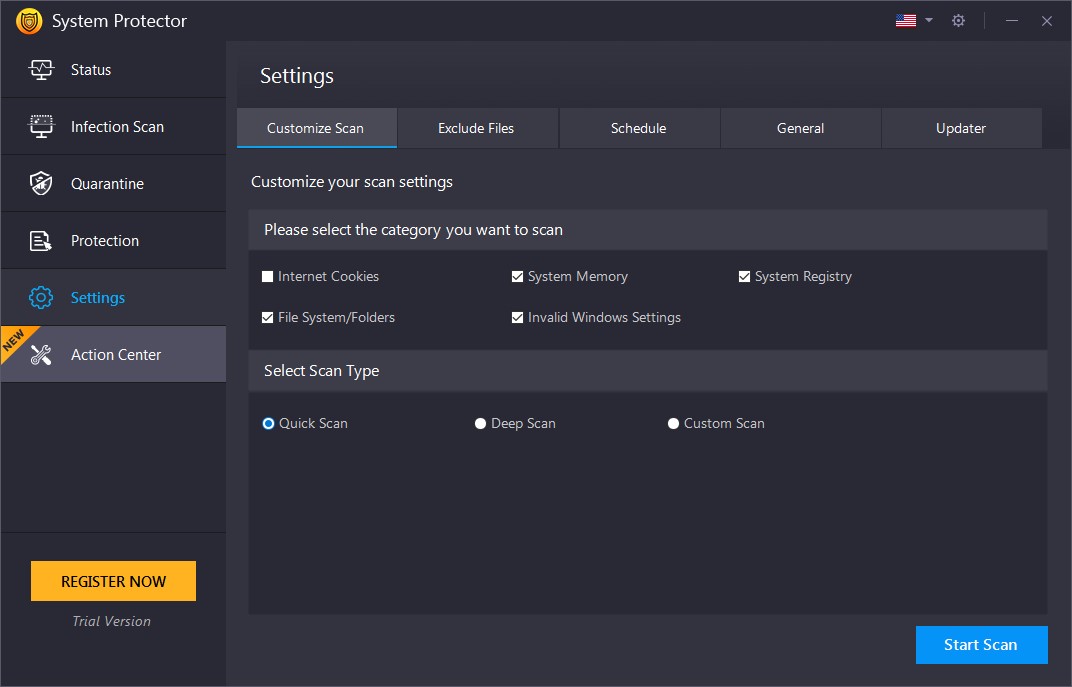The image size is (1072, 687).
Task: Choose Custom Scan option
Action: click(x=673, y=423)
